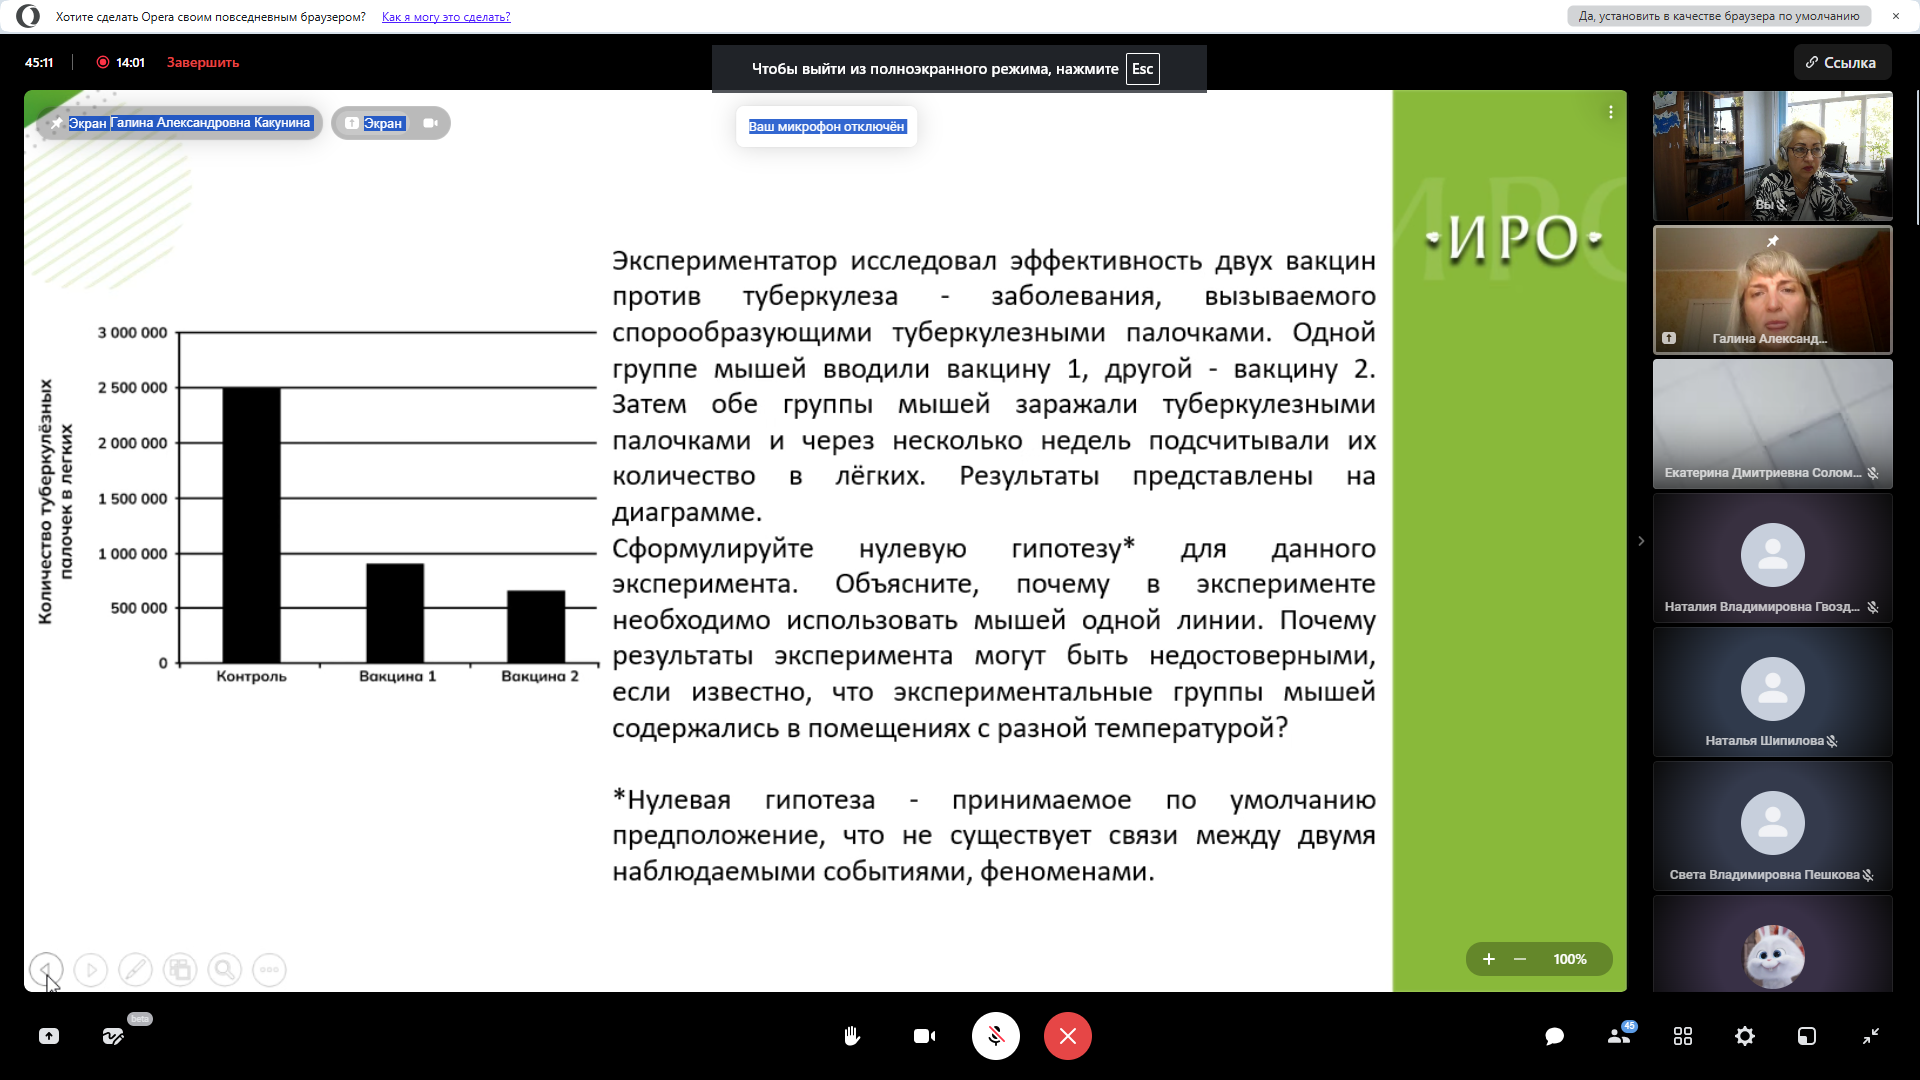1920x1080 pixels.
Task: Exit fullscreen with the arrows icon
Action: click(x=1870, y=1036)
